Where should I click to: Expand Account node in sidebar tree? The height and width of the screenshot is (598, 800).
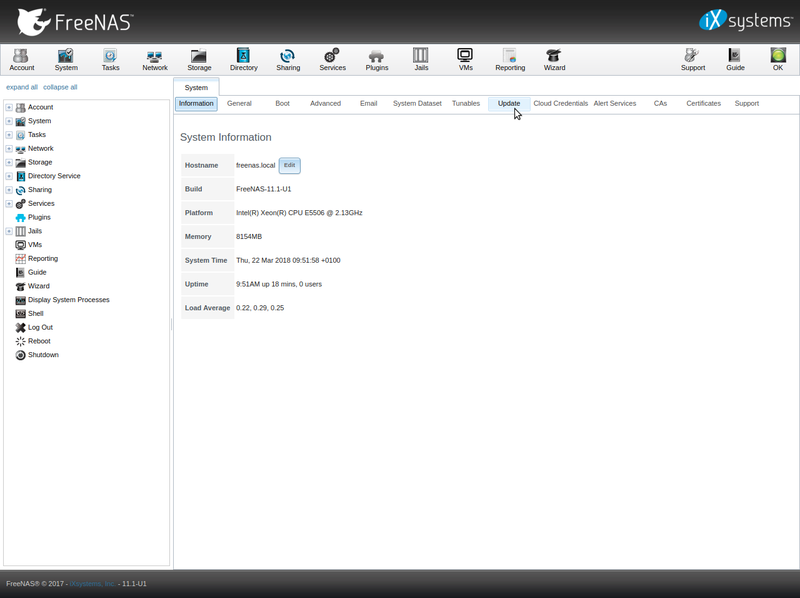[x=9, y=107]
